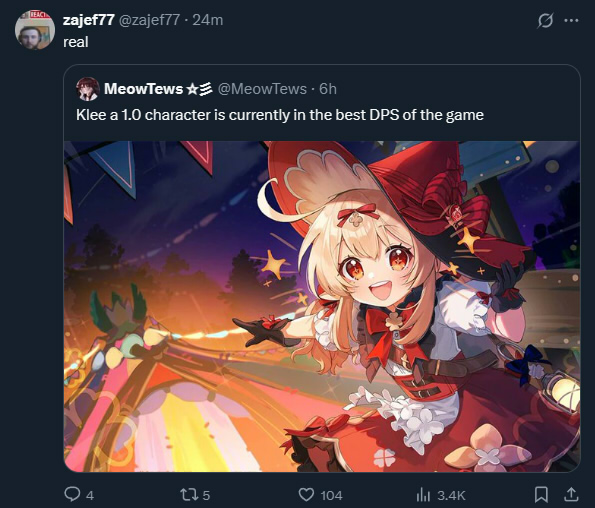Open the quoted post's 6h timestamp
Screen dimensions: 595x508
coord(328,89)
